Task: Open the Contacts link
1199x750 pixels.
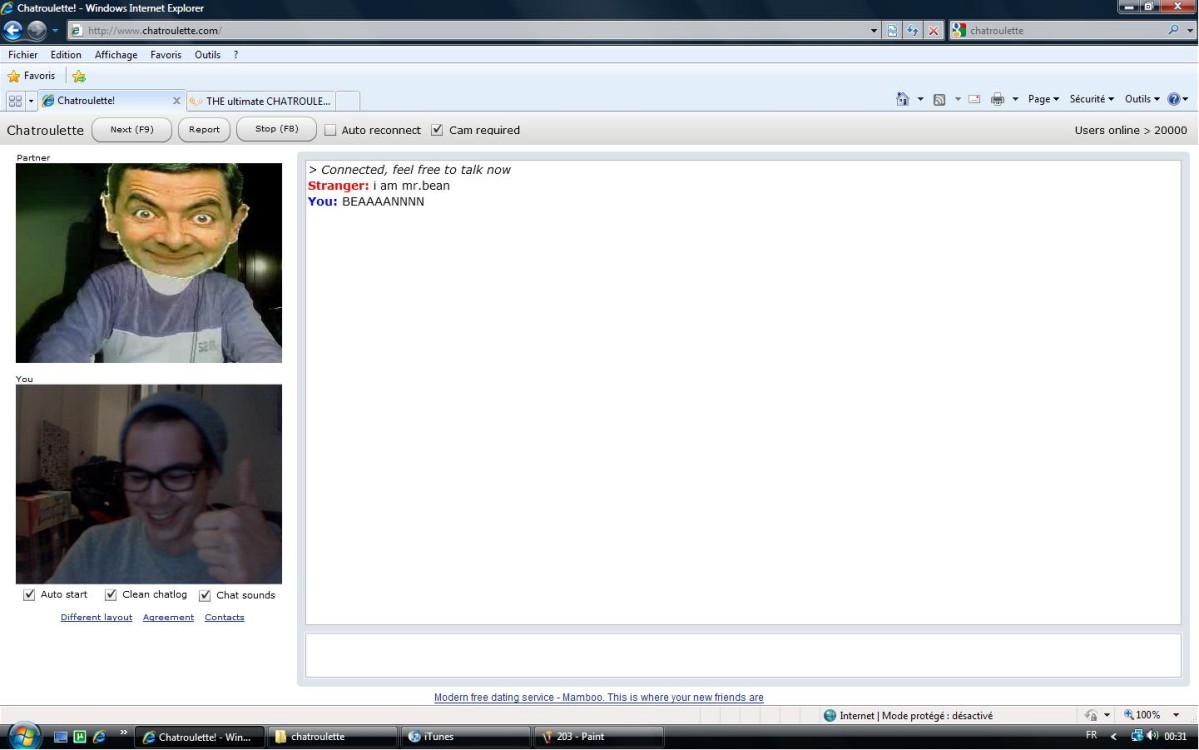Action: tap(224, 618)
